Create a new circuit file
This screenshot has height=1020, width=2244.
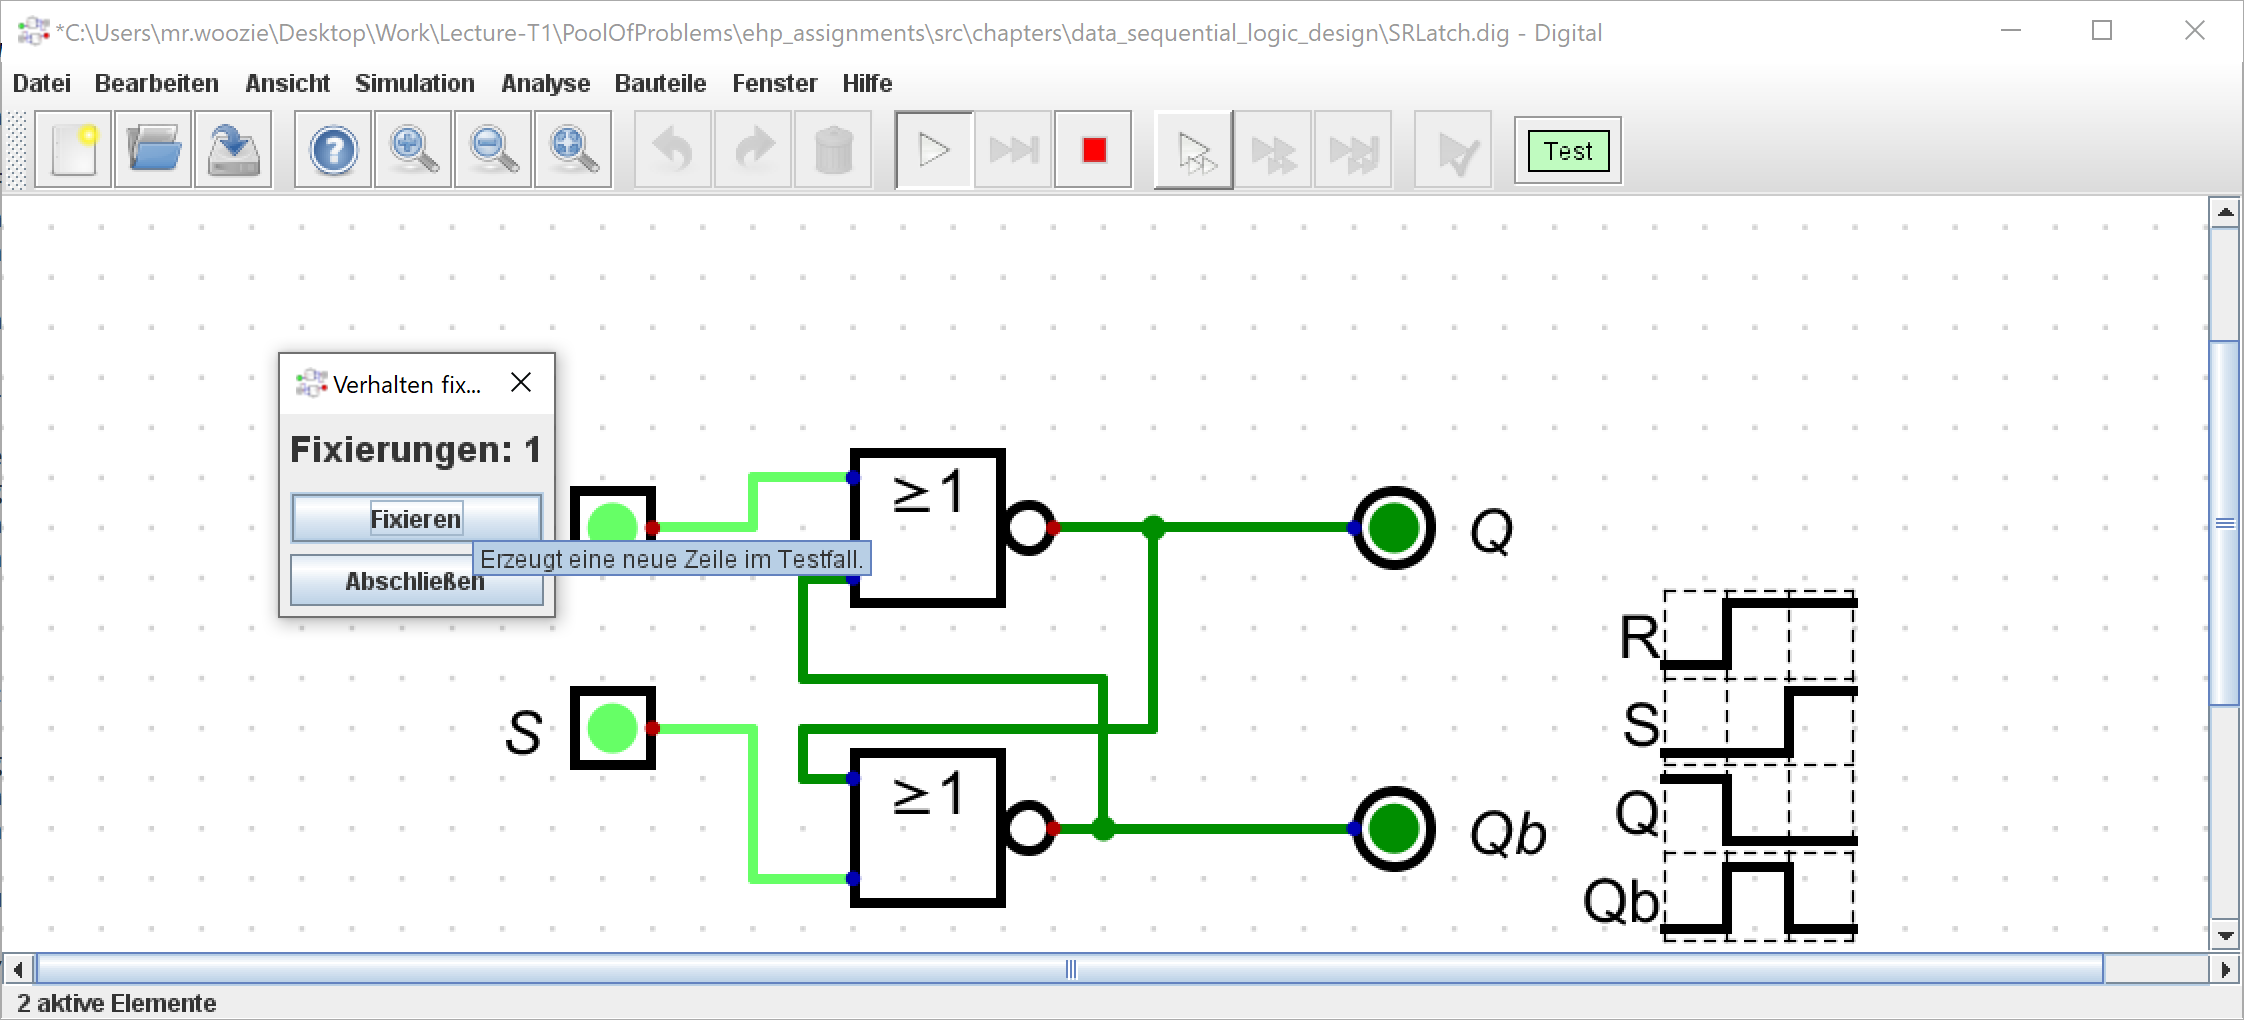click(73, 150)
